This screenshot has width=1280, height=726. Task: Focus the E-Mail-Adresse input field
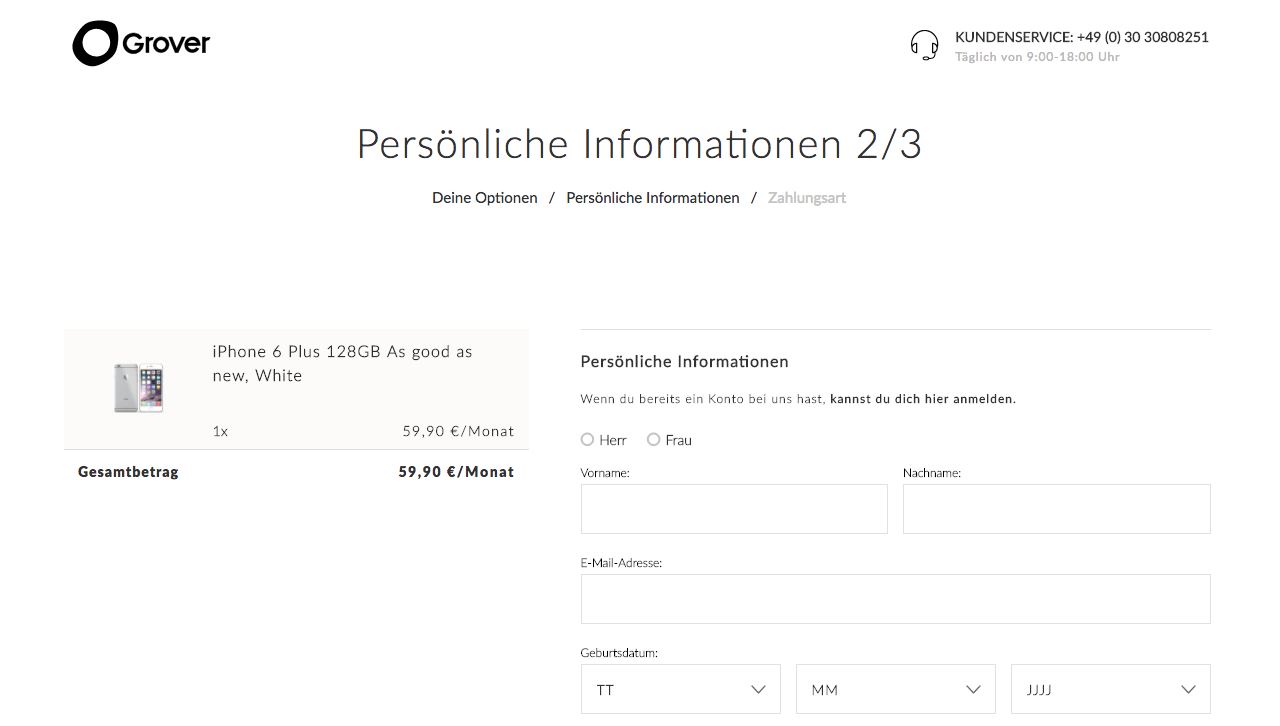[x=896, y=599]
